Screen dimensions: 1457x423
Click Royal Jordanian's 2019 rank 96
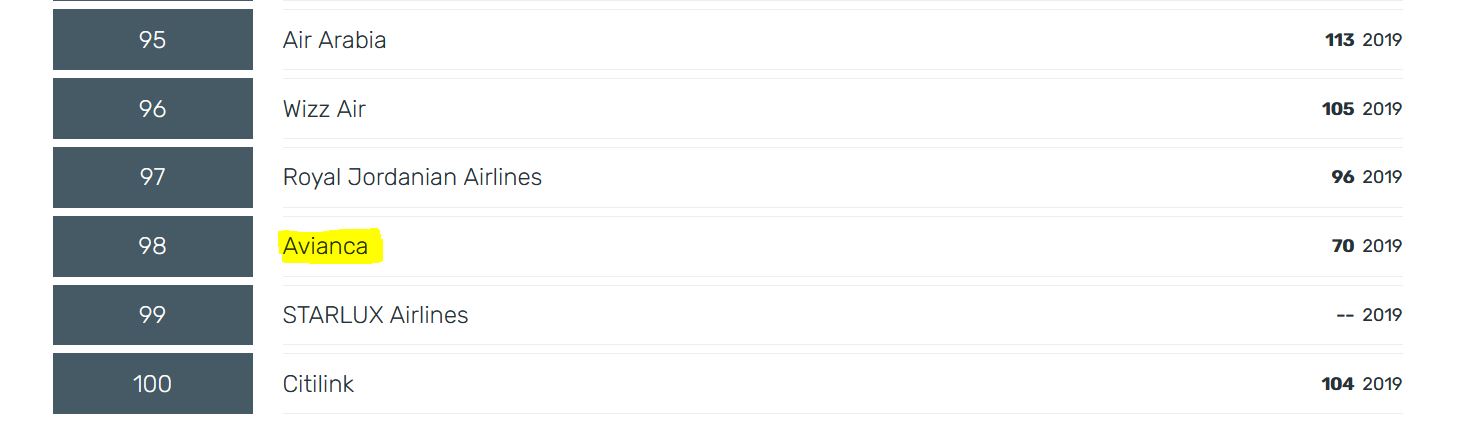pyautogui.click(x=1342, y=177)
